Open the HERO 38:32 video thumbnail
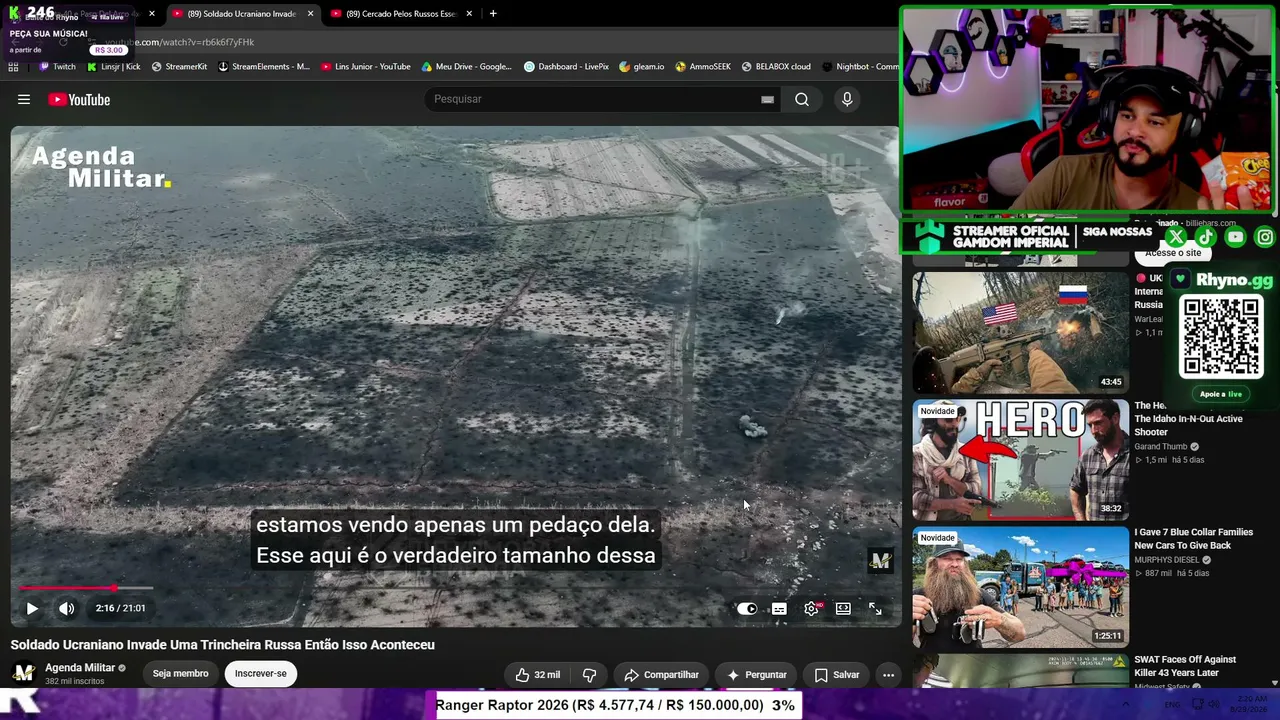The height and width of the screenshot is (720, 1280). (1020, 460)
